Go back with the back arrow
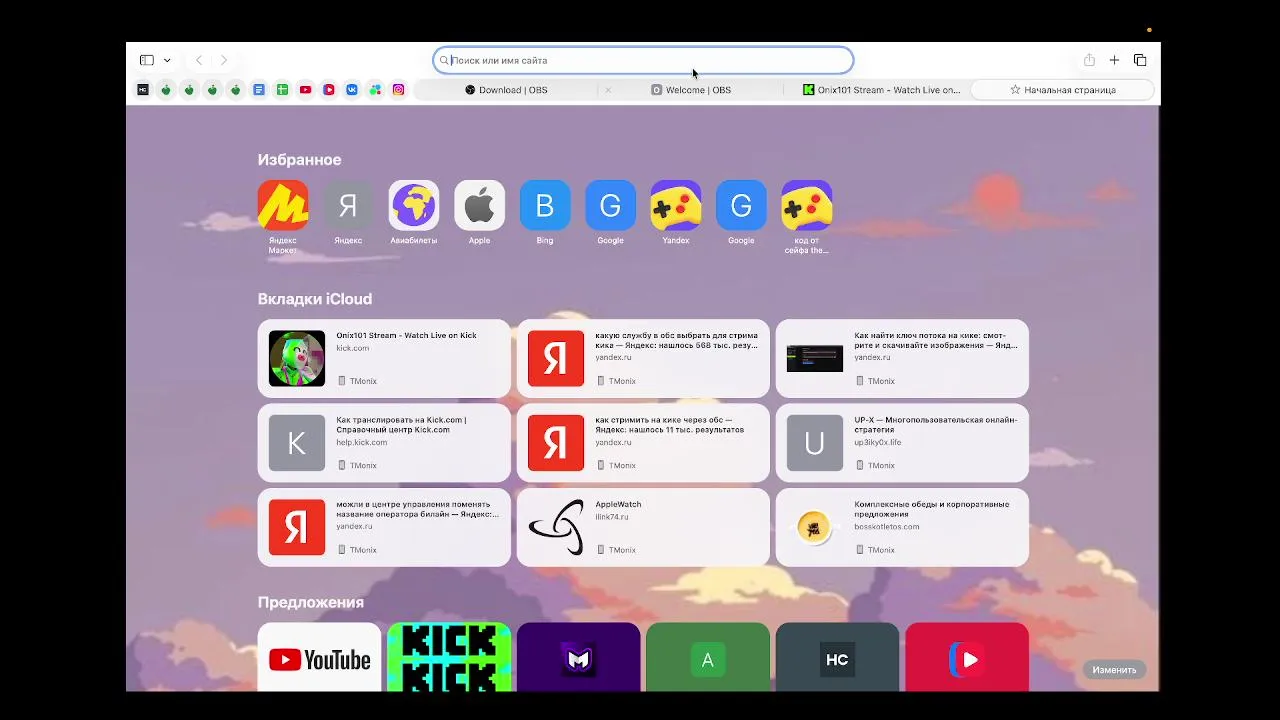 point(199,60)
